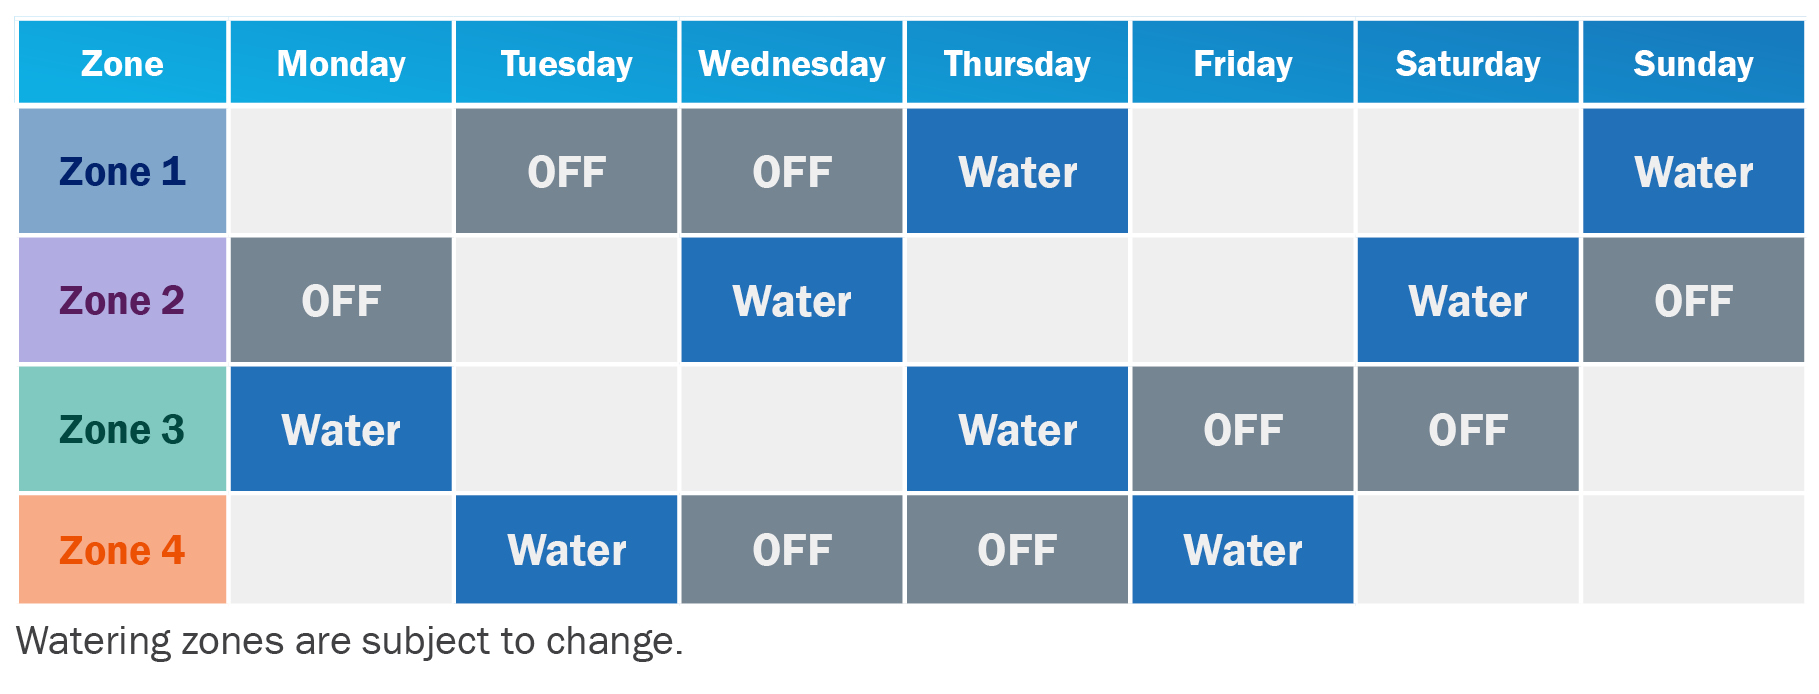
Task: Select Zone 4 Thursday OFF cell
Action: 1017,550
